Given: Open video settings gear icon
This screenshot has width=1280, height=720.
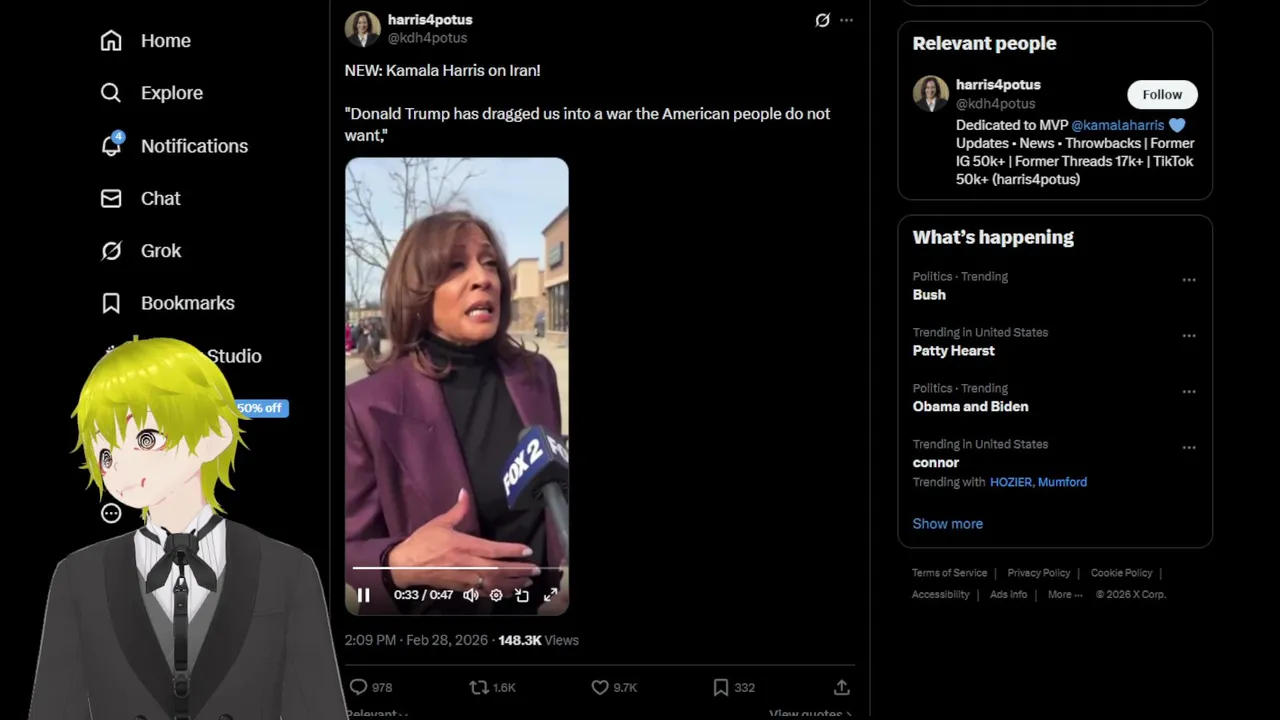Looking at the screenshot, I should [x=496, y=595].
